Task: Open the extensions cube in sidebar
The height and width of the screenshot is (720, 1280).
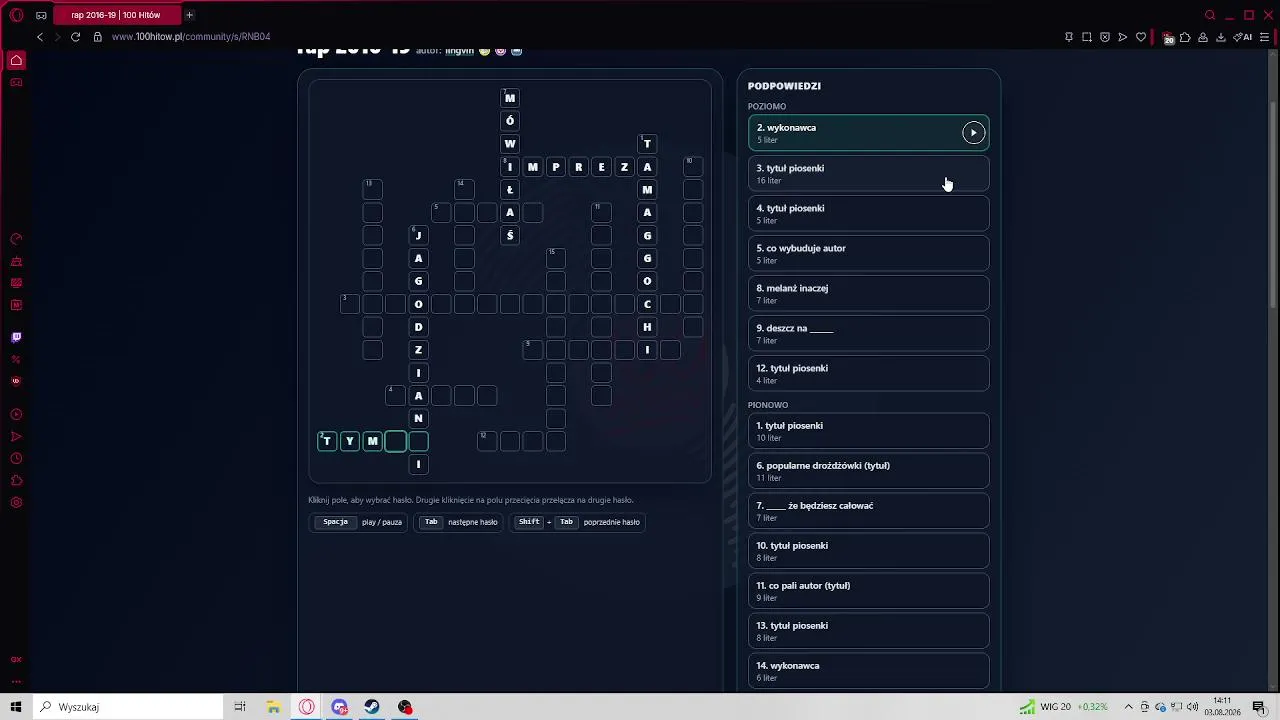Action: [16, 480]
